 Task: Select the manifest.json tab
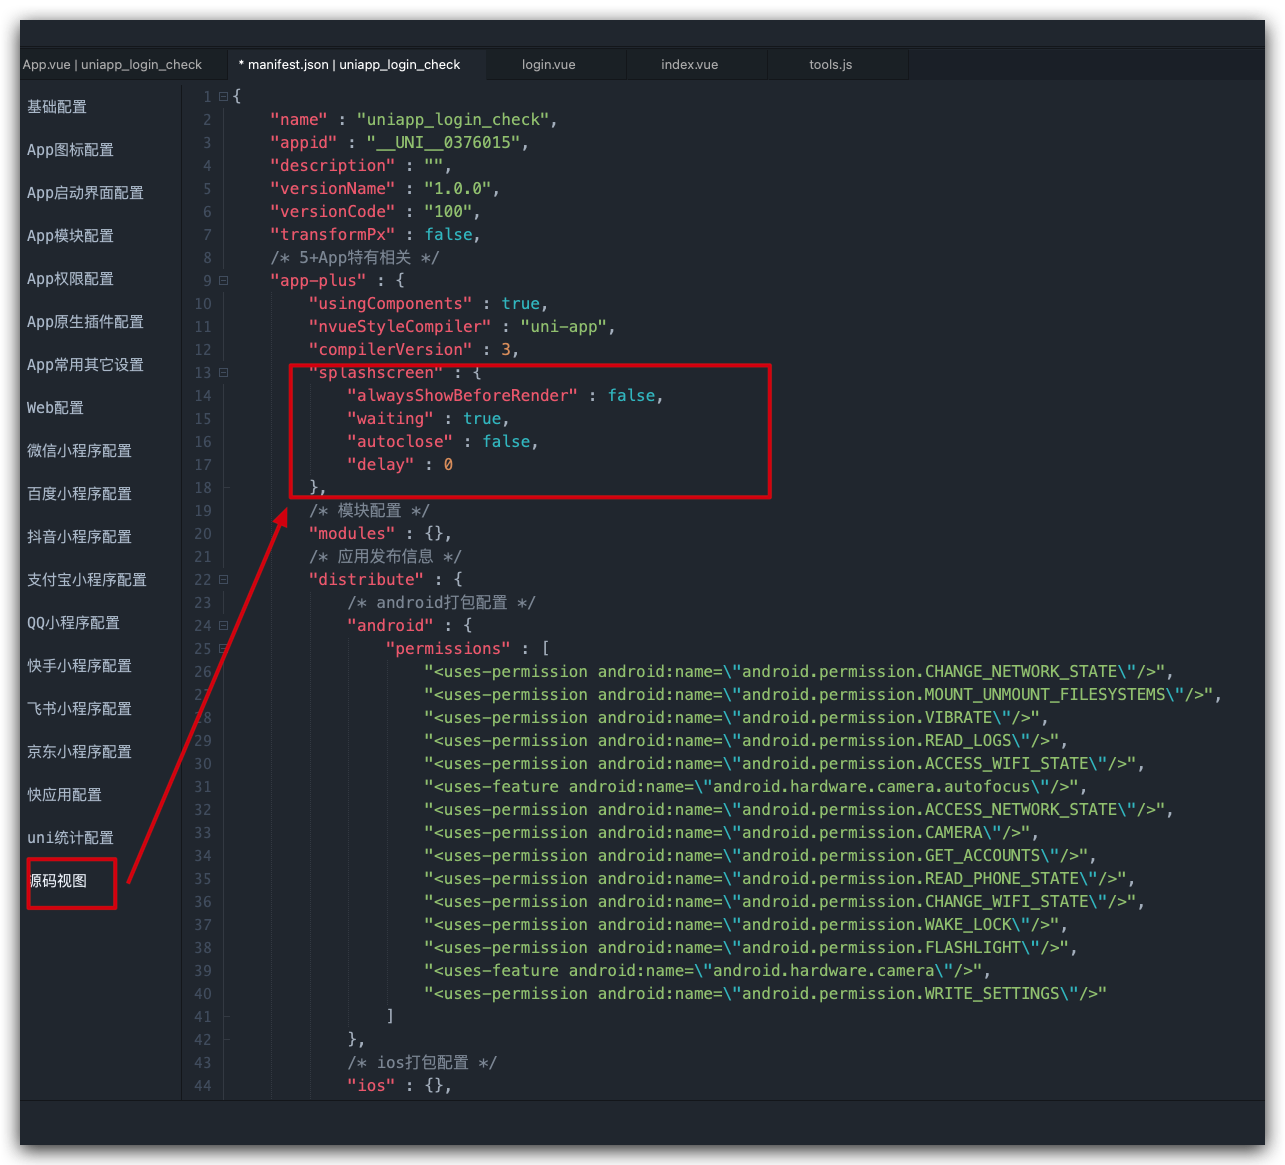[350, 64]
